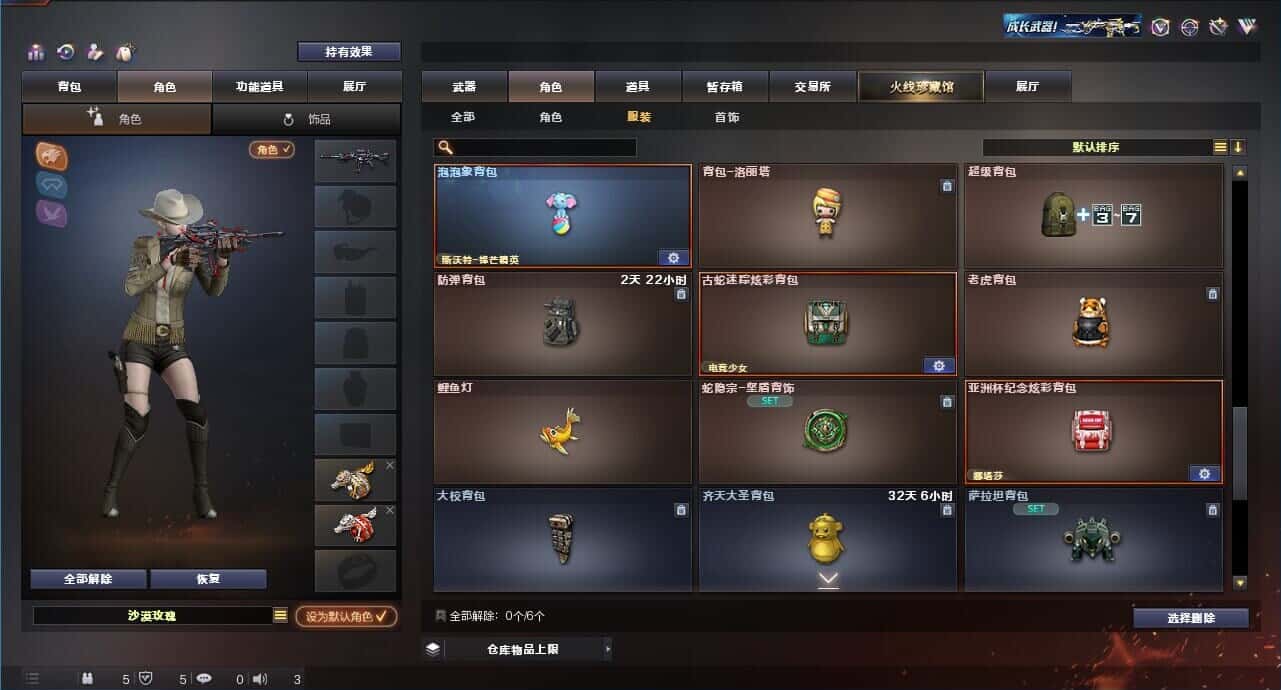
Task: Click the V shield badge icon
Action: click(1160, 27)
